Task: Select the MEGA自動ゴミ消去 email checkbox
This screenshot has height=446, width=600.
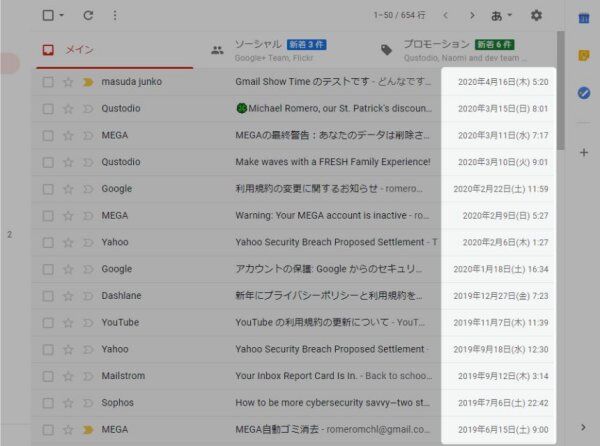Action: tap(48, 430)
